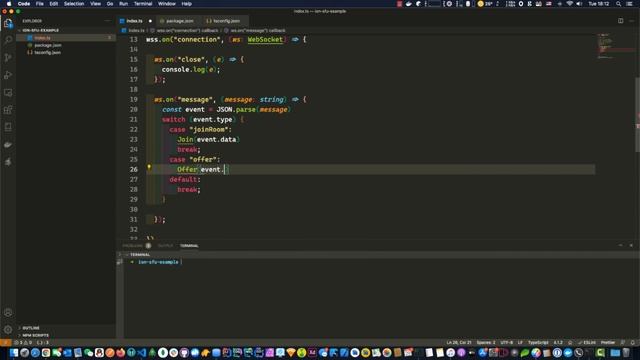Screen dimensions: 640x360
Task: Open Run and Debug view
Action: tap(8, 75)
